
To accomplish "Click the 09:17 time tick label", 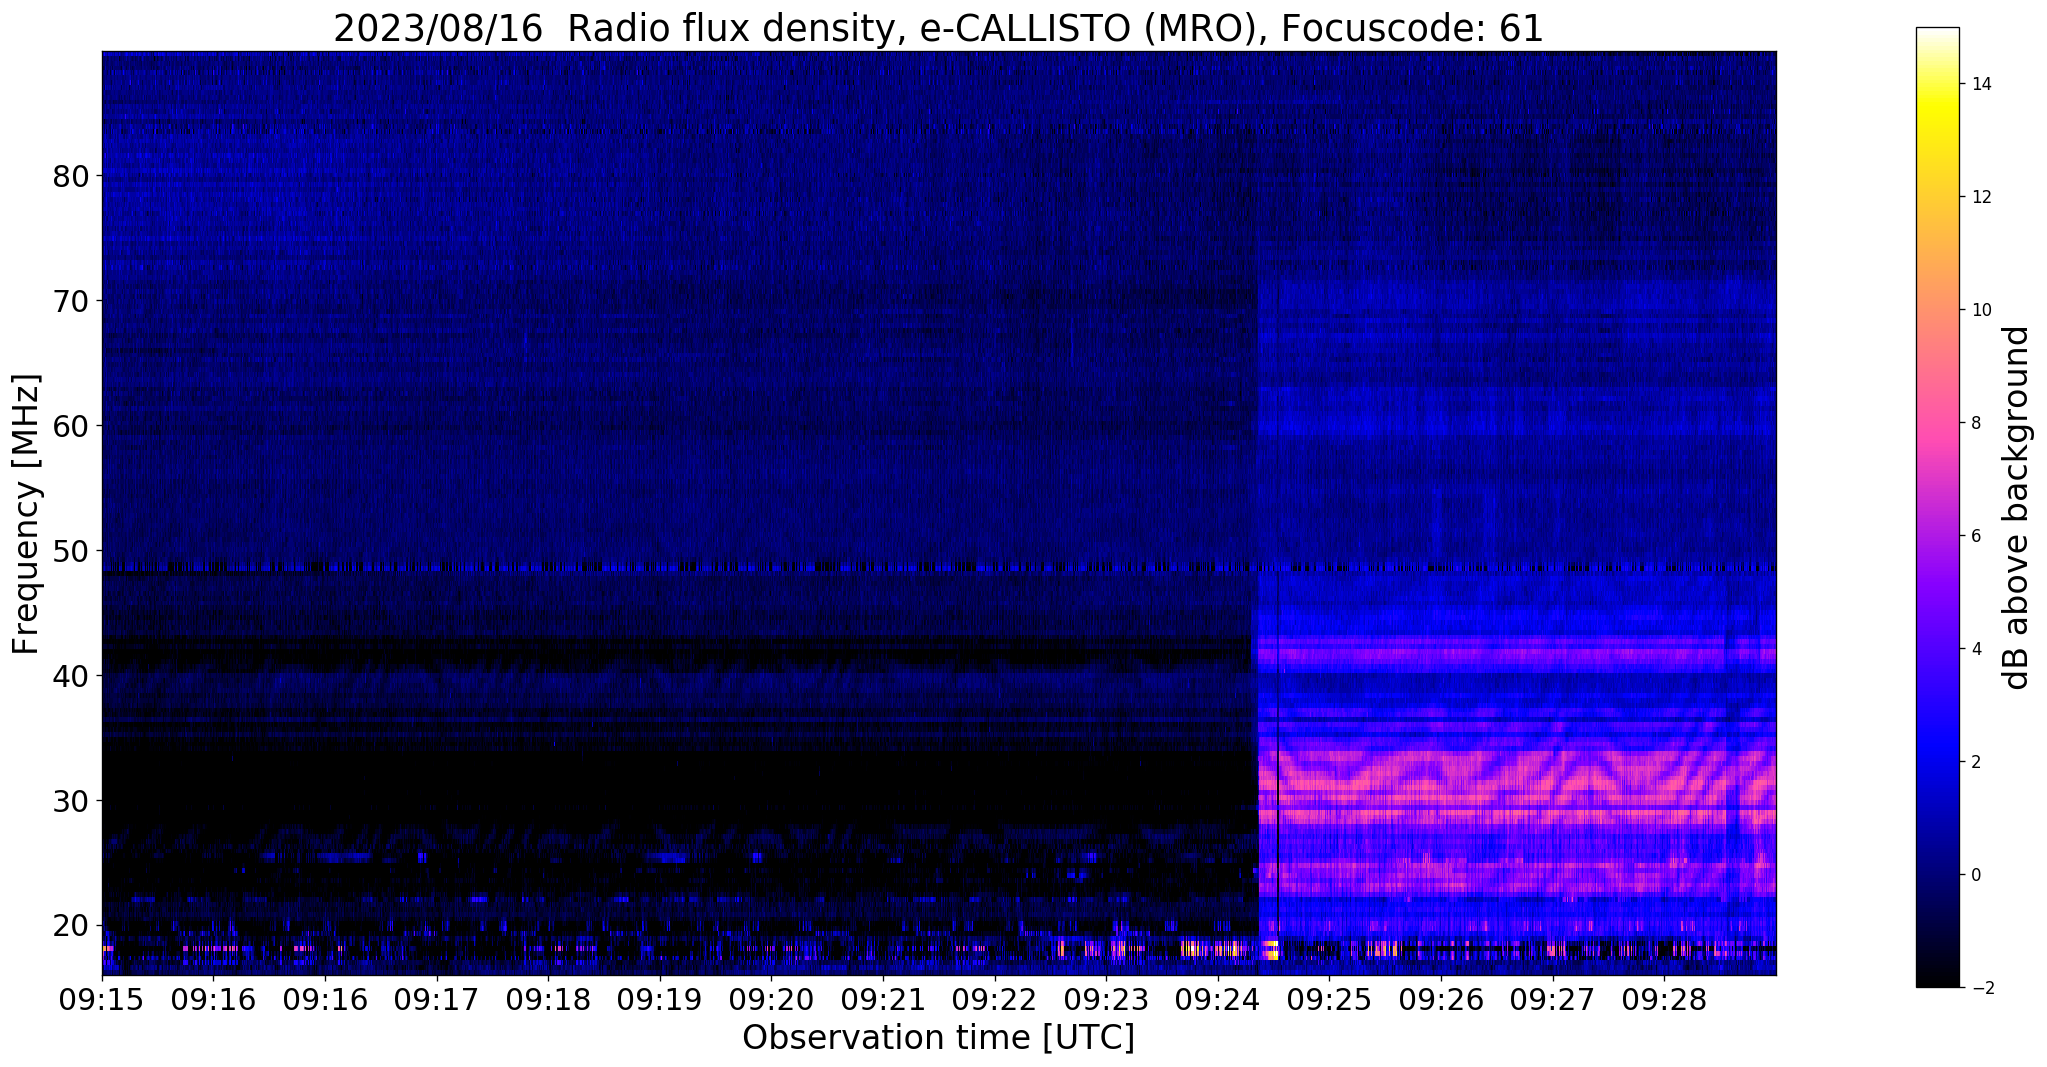I will click(436, 1000).
